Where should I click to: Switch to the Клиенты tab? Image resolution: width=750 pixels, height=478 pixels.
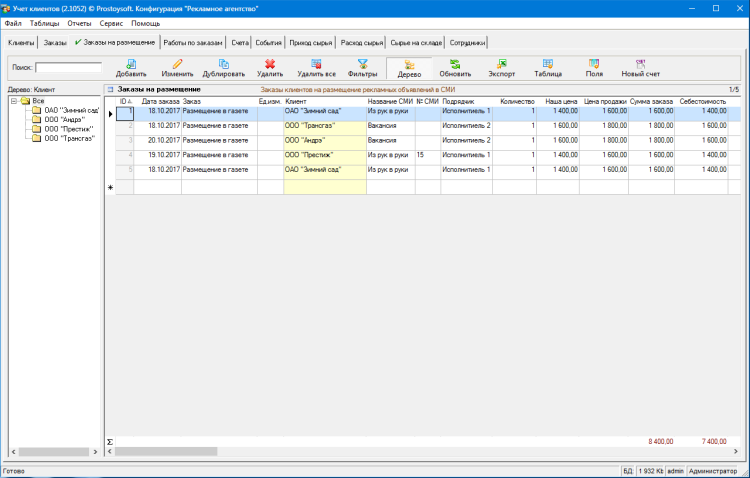pos(21,43)
